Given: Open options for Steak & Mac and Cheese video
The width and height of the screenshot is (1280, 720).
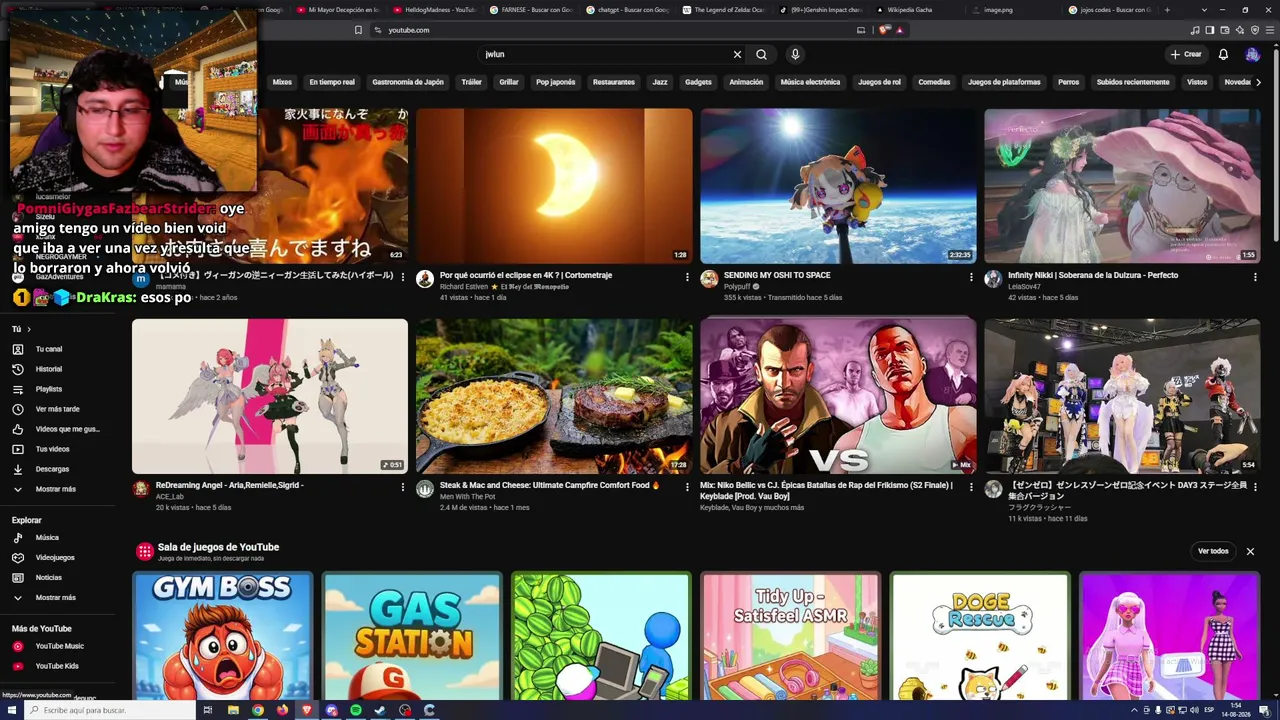Looking at the screenshot, I should pos(687,487).
